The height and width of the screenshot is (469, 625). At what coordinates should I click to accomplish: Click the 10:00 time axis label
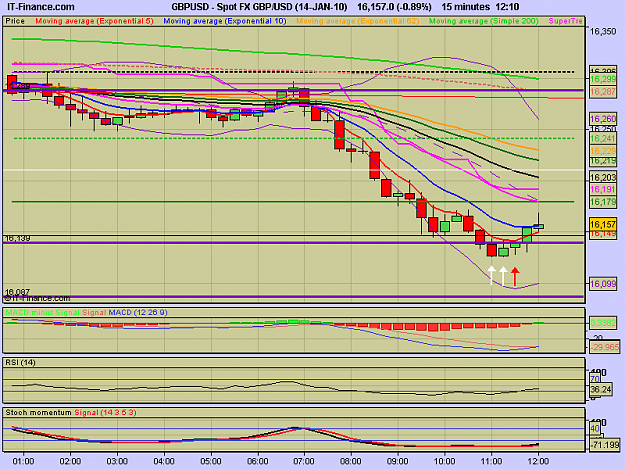444,461
